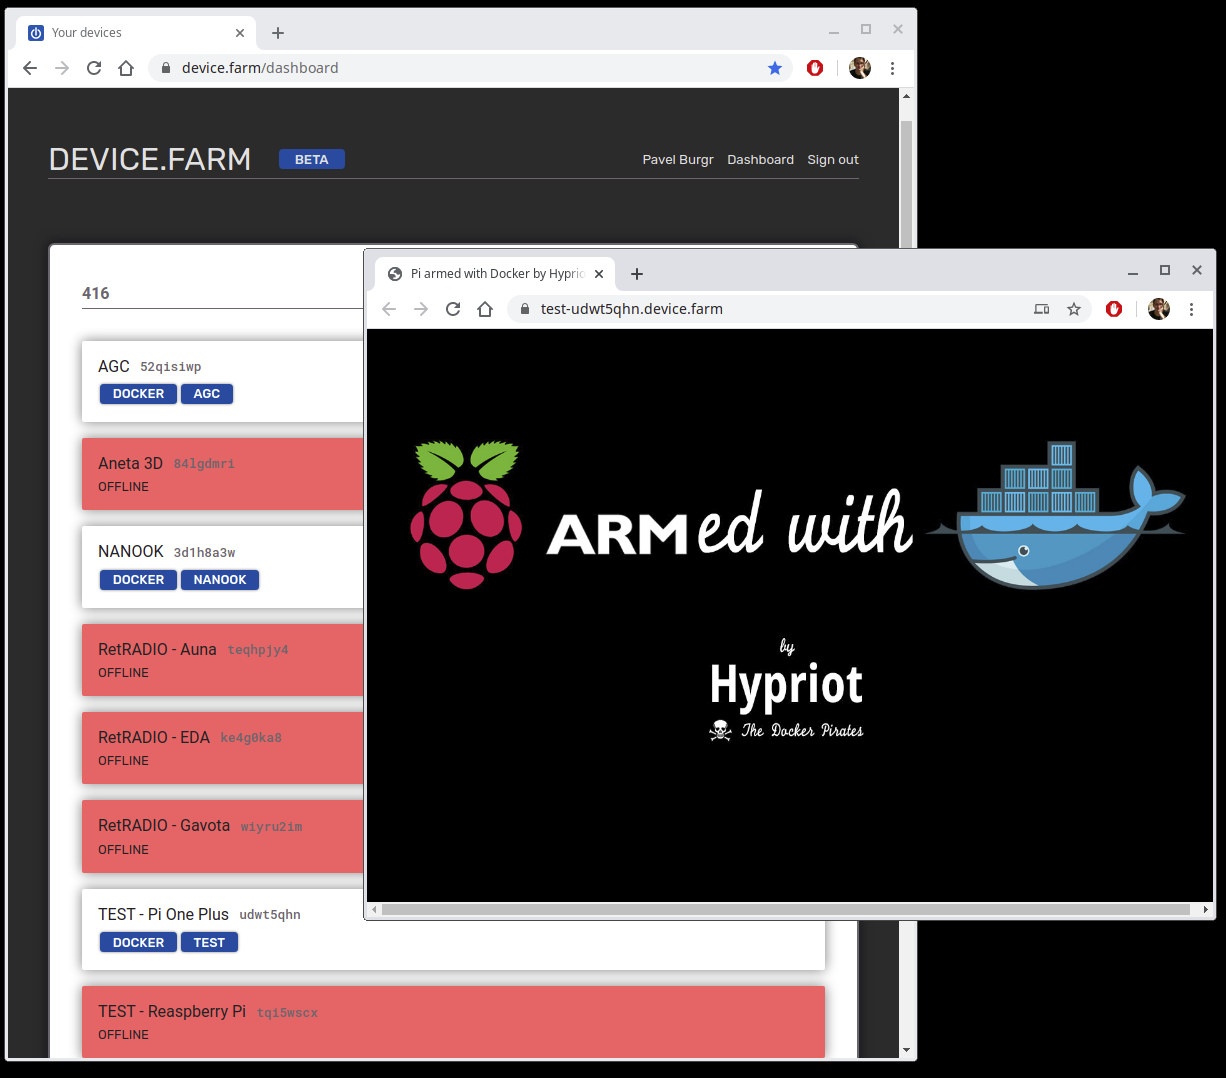Click cast/device icon in Hypriot address bar
Viewport: 1226px width, 1078px height.
pyautogui.click(x=1042, y=309)
